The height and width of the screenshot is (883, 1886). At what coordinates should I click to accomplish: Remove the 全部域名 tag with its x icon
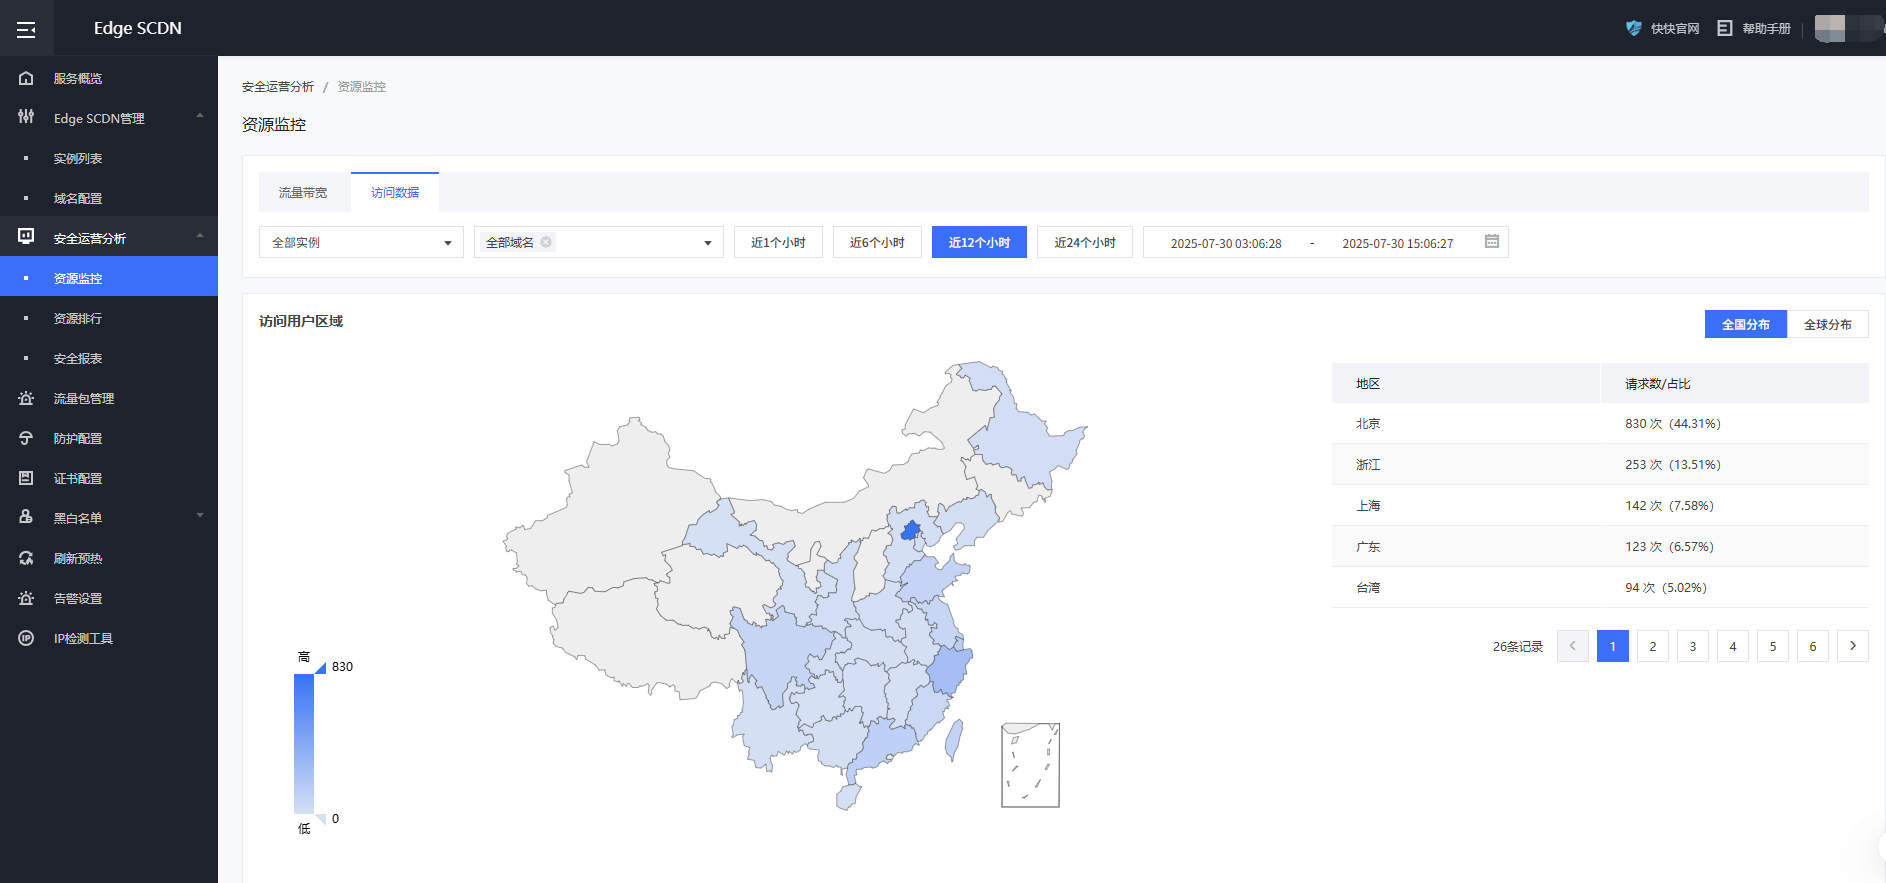coord(546,242)
